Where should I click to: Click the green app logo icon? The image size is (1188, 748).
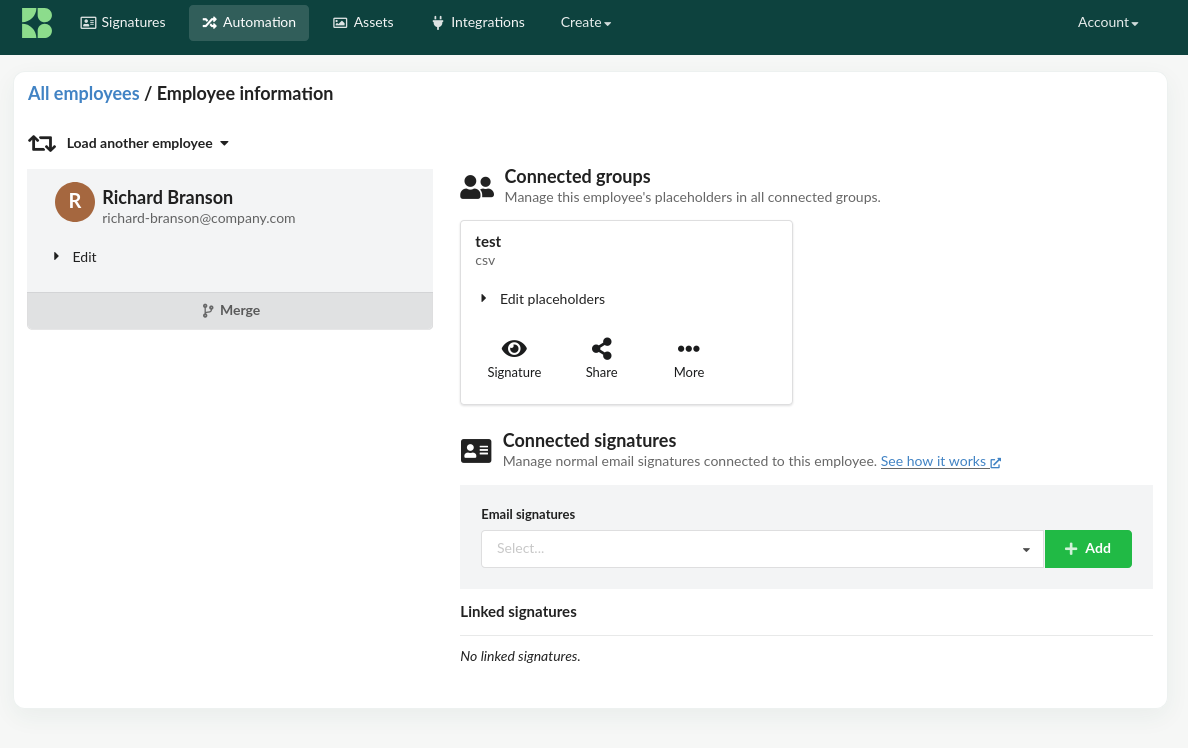pyautogui.click(x=37, y=23)
